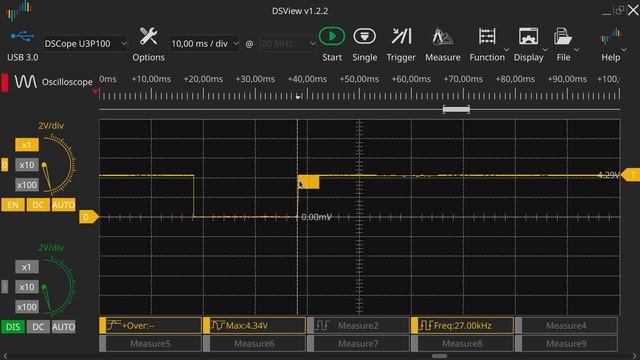This screenshot has height=360, width=640.
Task: Adjust channel 0 yellow volts/div dial
Action: tap(58, 165)
